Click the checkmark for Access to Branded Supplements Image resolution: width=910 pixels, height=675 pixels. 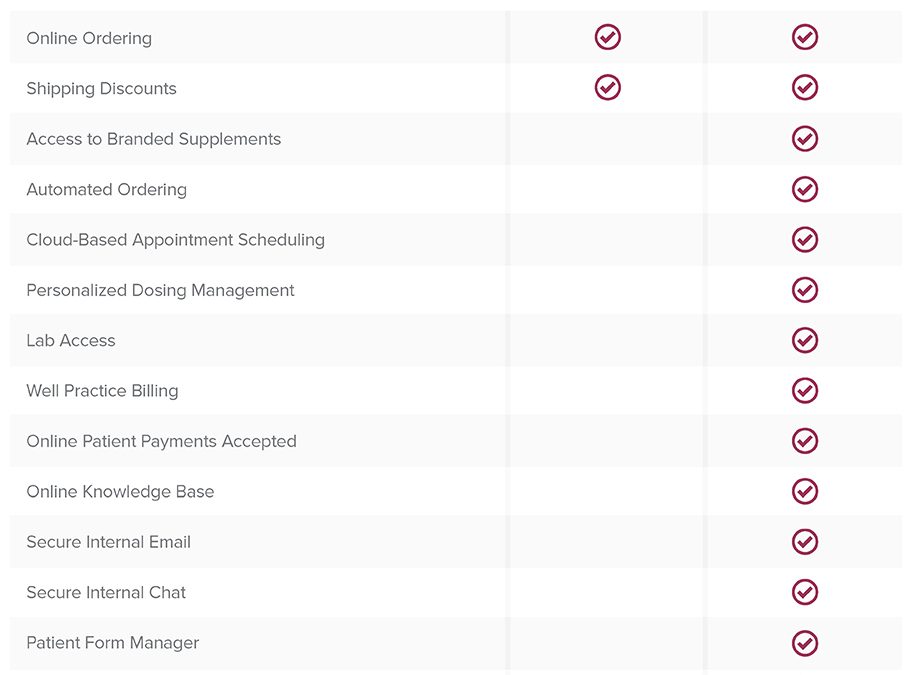[805, 139]
